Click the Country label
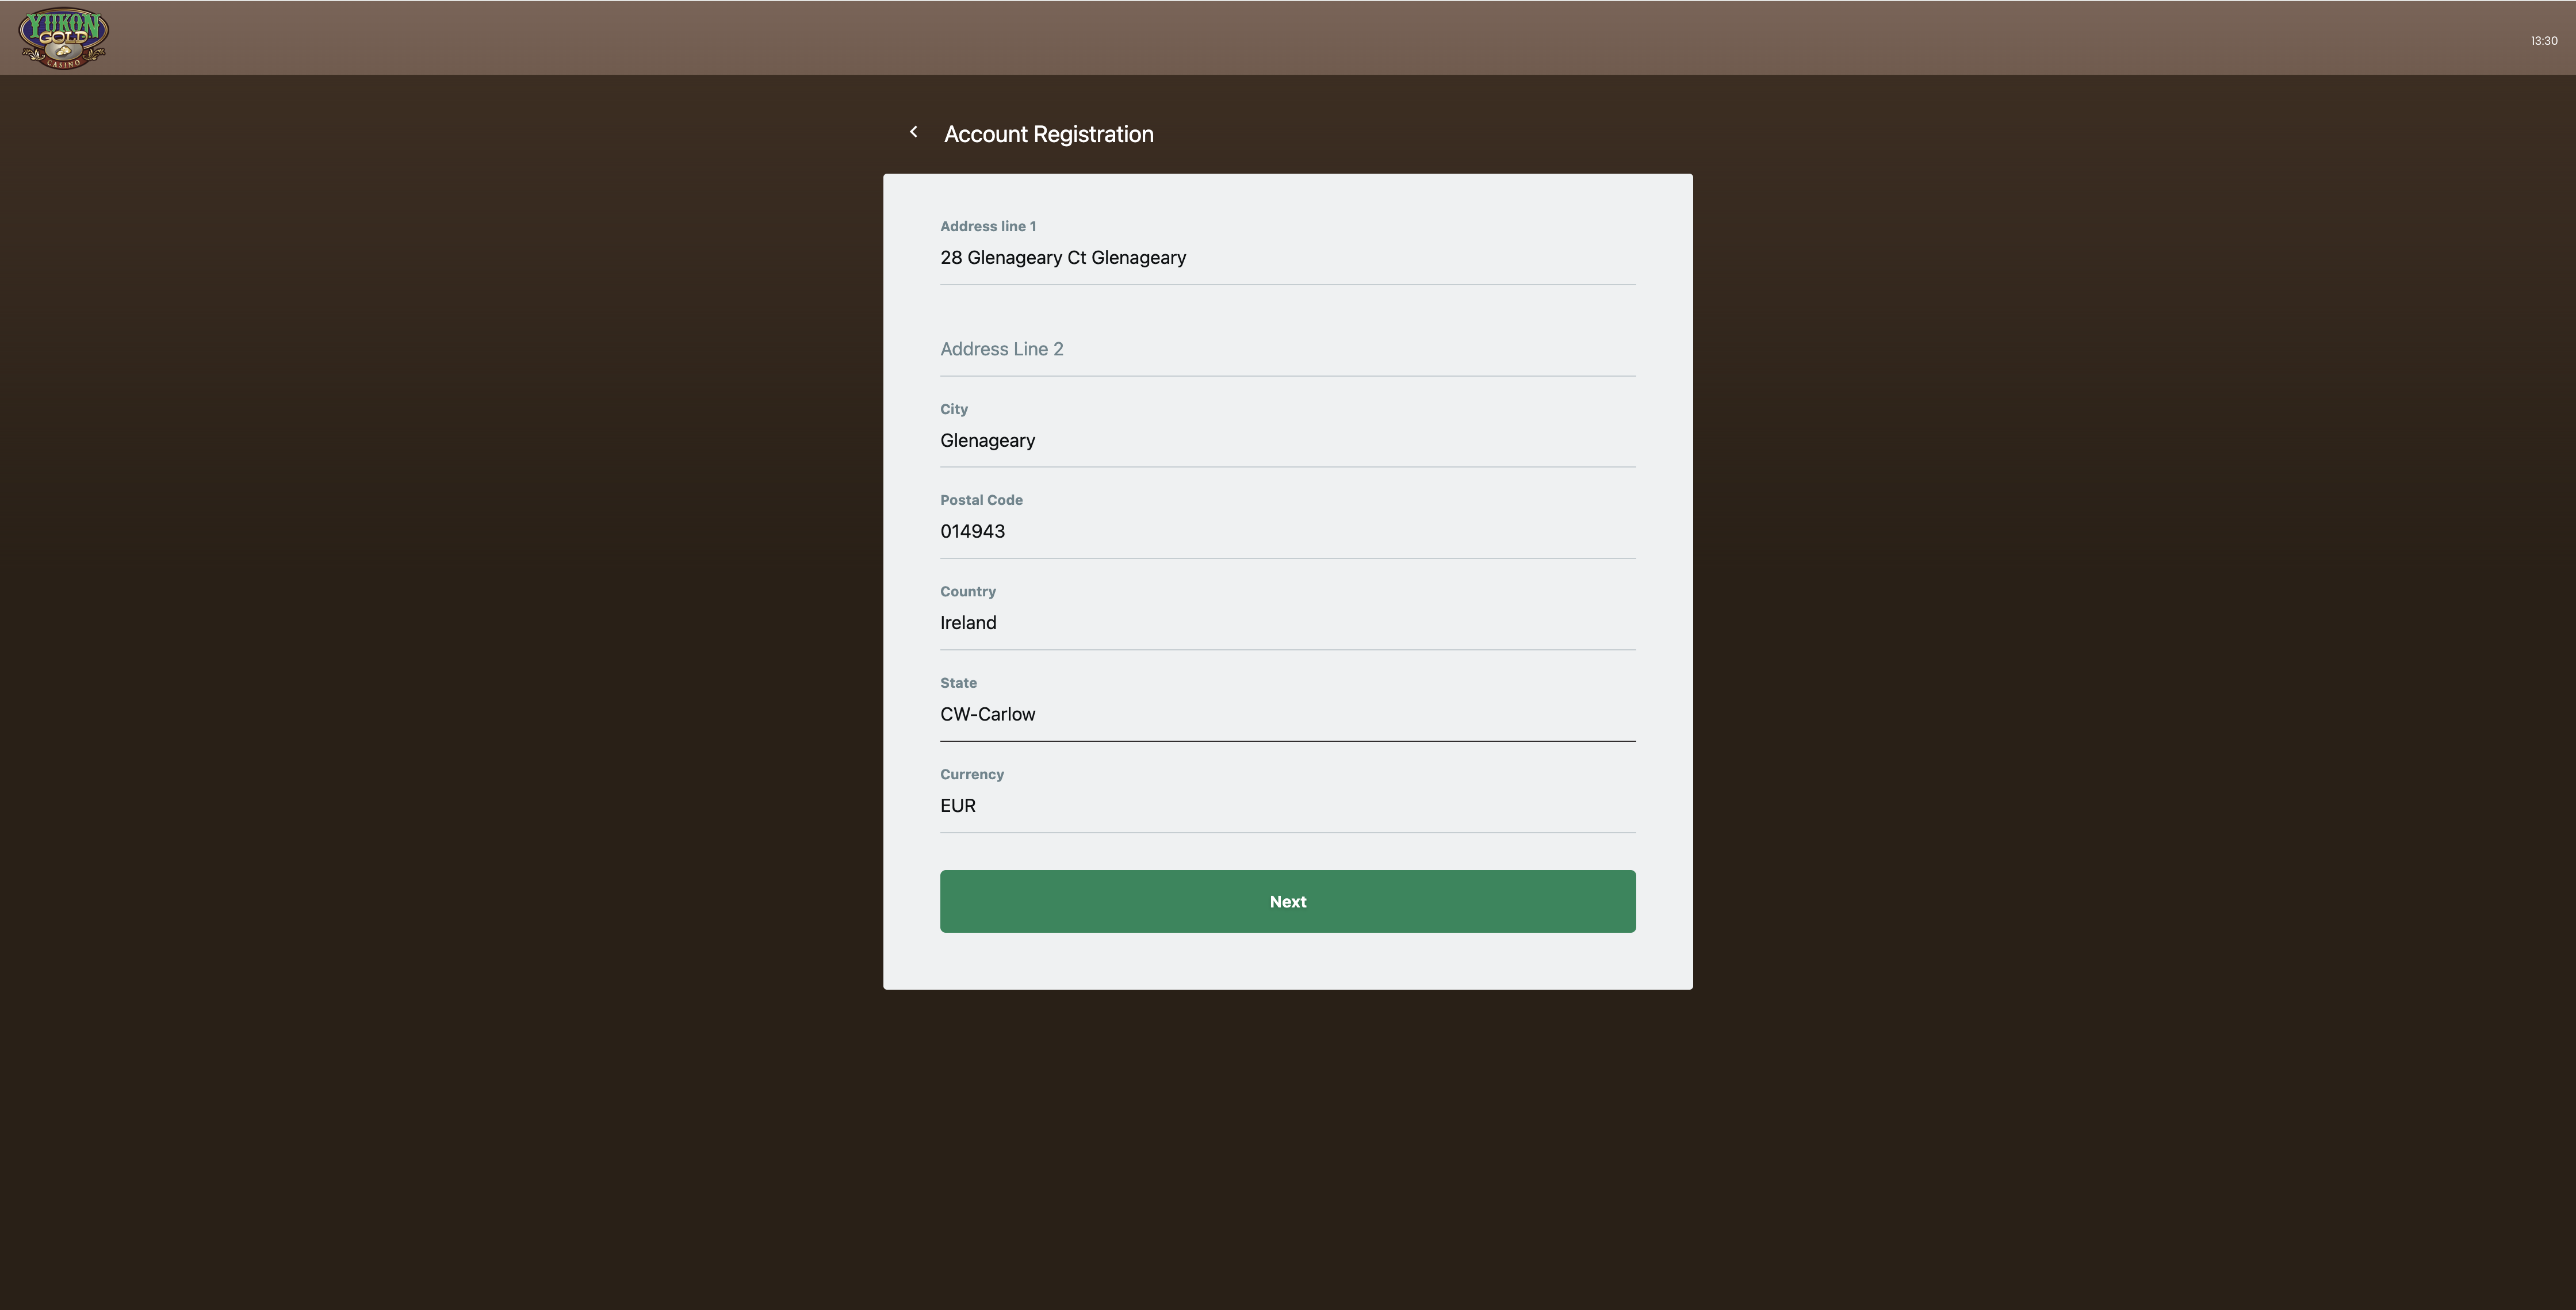 tap(968, 591)
